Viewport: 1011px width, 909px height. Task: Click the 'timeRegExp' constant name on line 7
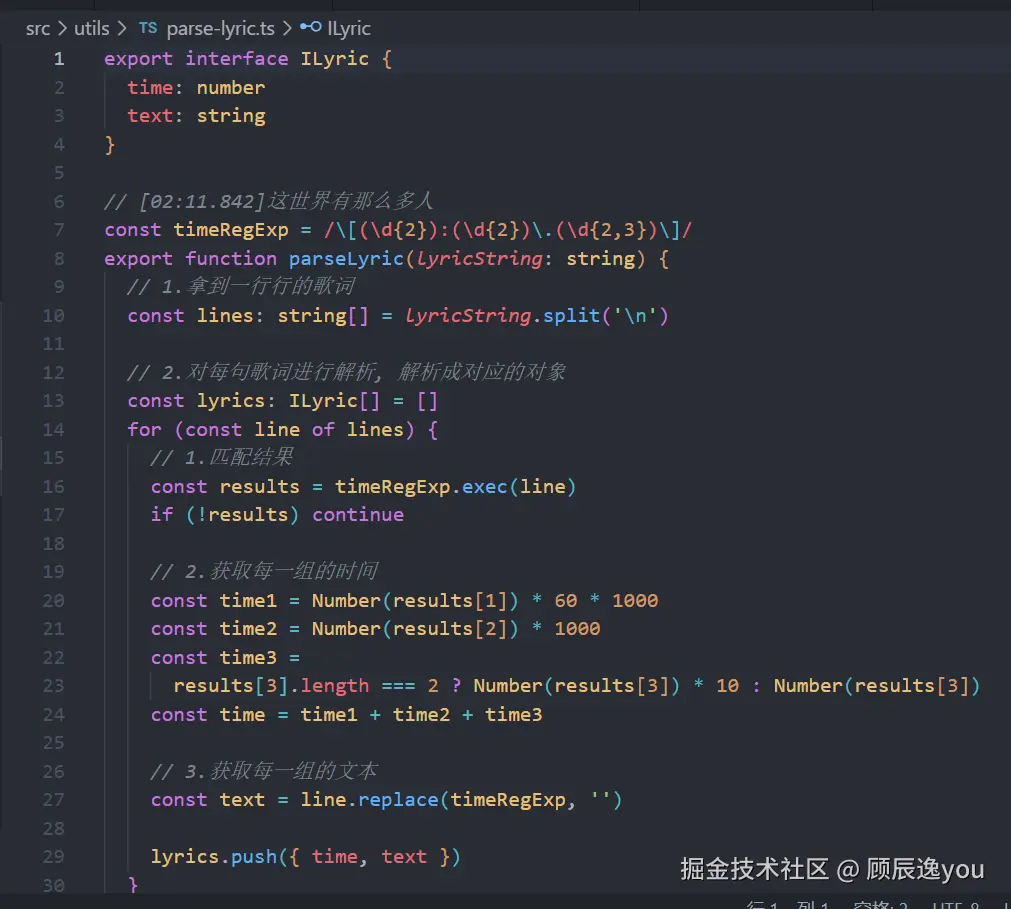(x=231, y=230)
